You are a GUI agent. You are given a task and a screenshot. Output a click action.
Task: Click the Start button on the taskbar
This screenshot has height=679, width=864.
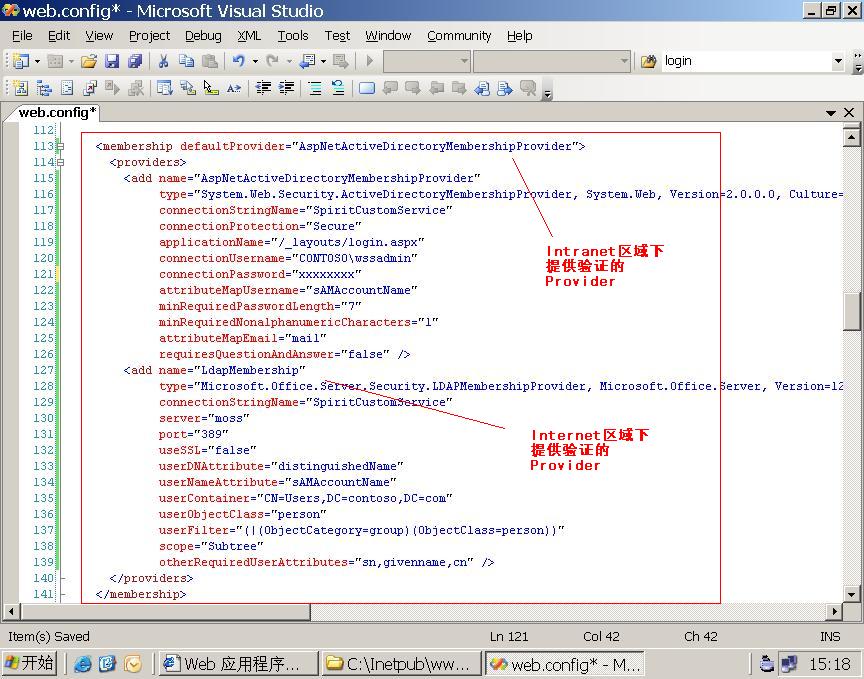[x=30, y=663]
